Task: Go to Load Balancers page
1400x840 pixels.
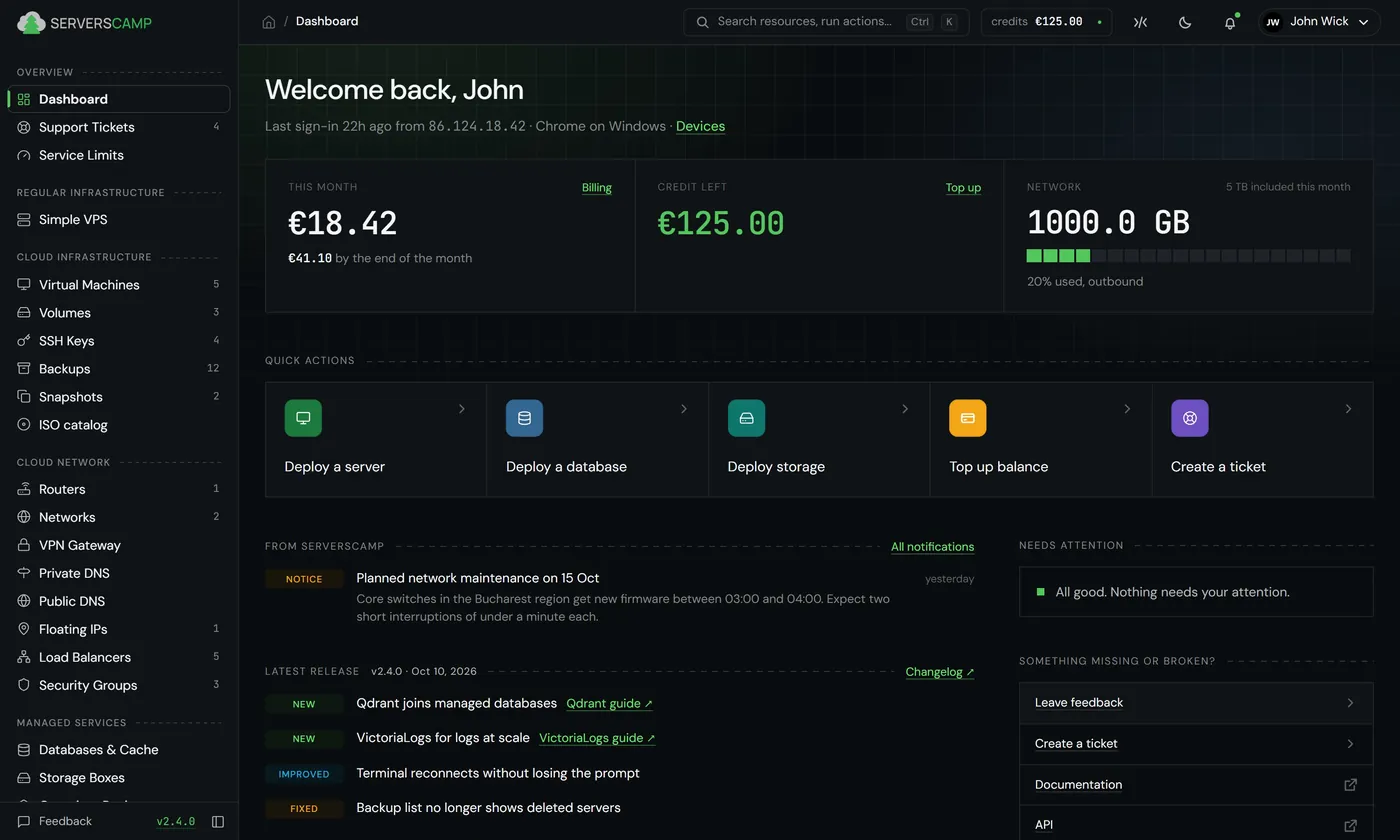Action: point(119,657)
